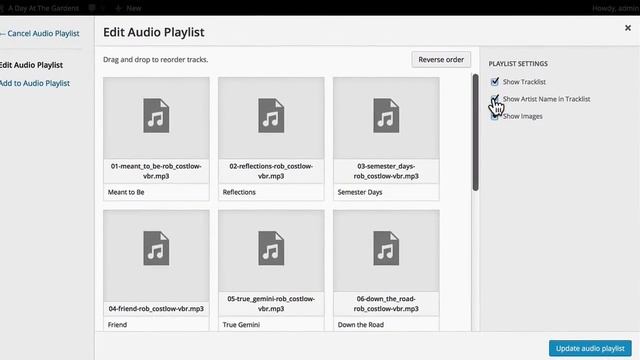Click the New item in admin bar
The image size is (640, 360).
129,8
